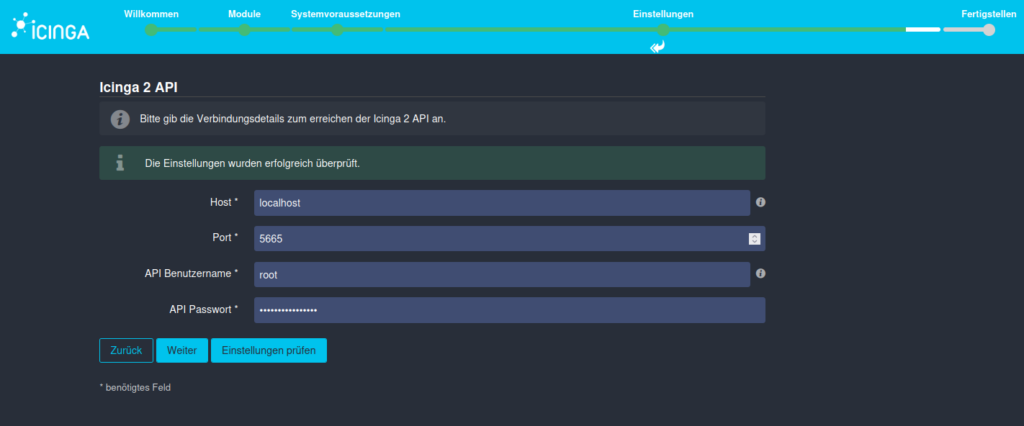The image size is (1024, 426).
Task: Click into the API Benutzername field
Action: tap(501, 274)
